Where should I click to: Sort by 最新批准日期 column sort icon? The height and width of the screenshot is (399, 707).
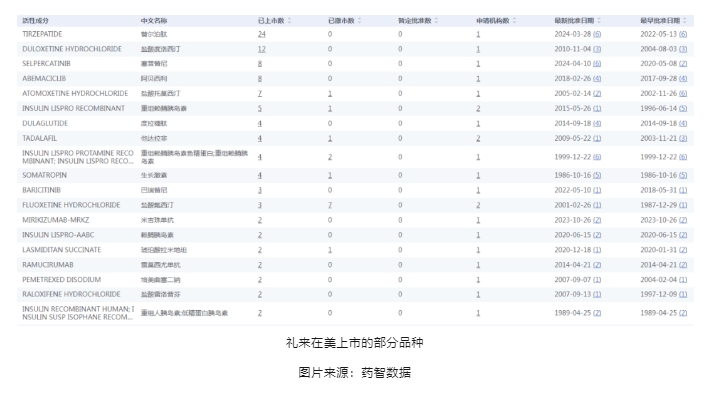click(x=599, y=21)
